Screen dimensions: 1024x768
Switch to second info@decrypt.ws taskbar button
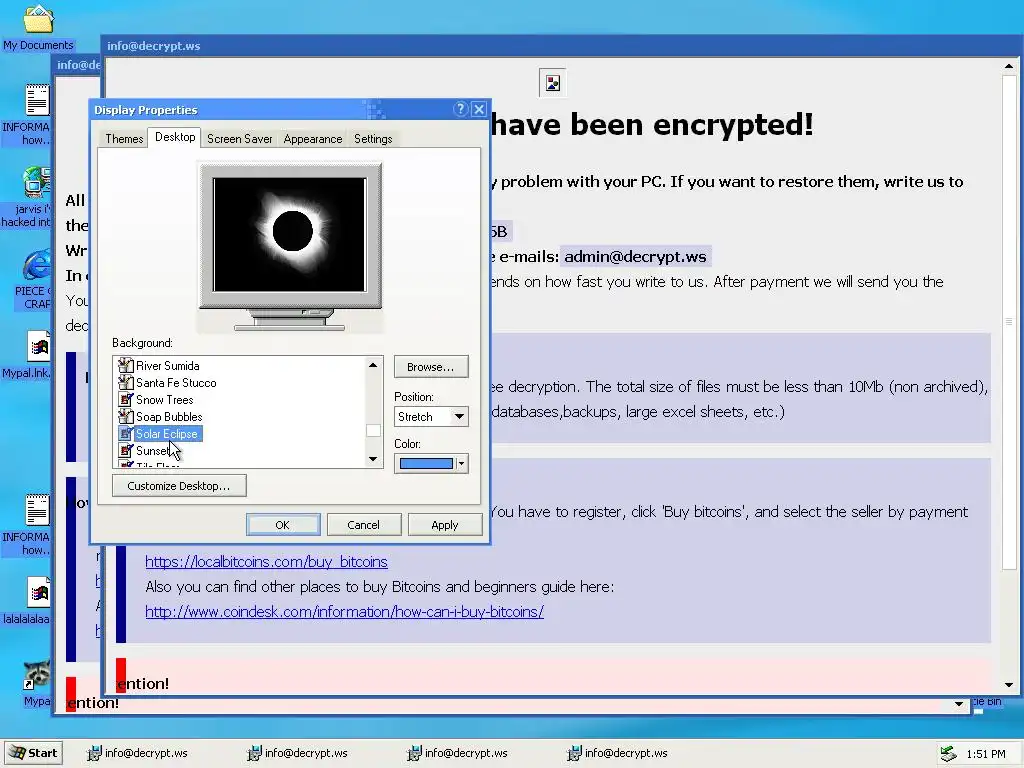(x=298, y=753)
